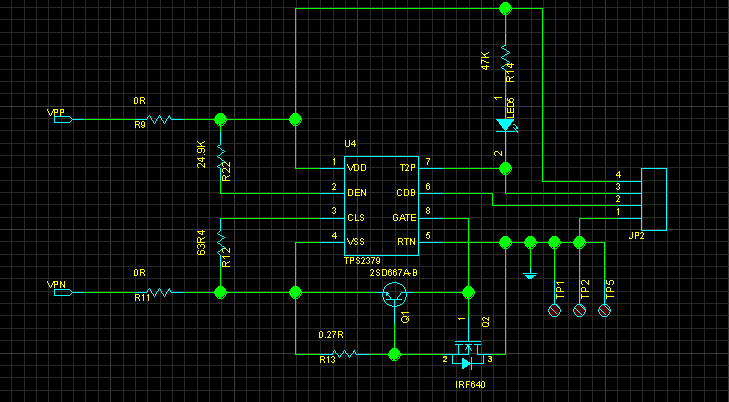
Task: Click the 0.27R value label
Action: (x=331, y=335)
